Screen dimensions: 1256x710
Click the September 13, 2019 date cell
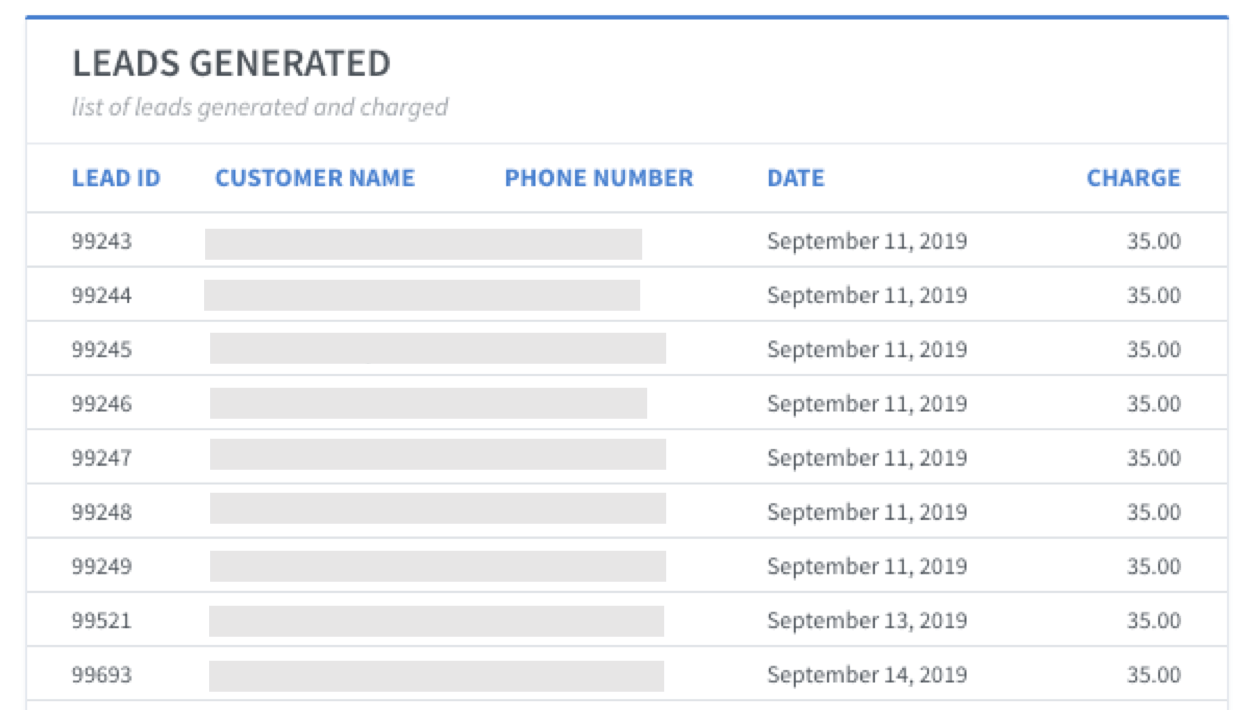click(867, 620)
